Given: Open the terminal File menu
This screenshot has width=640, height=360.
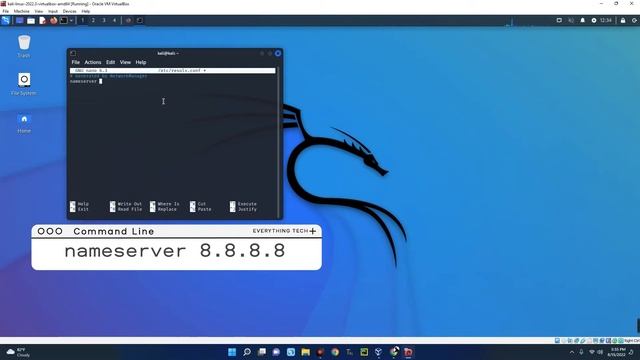Looking at the screenshot, I should (76, 62).
